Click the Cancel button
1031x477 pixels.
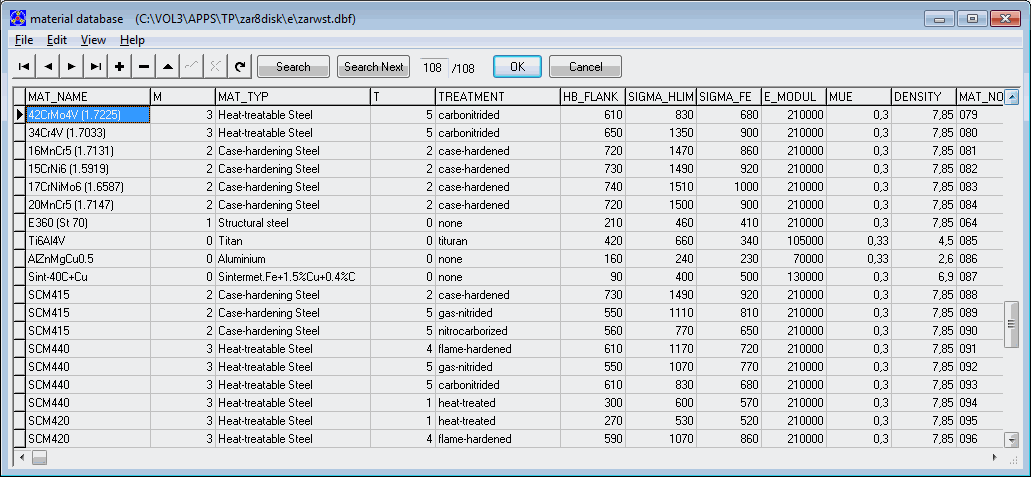click(x=585, y=67)
